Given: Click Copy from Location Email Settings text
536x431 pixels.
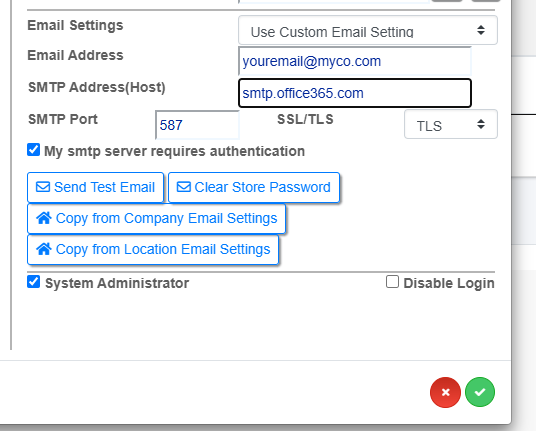Looking at the screenshot, I should point(163,250).
